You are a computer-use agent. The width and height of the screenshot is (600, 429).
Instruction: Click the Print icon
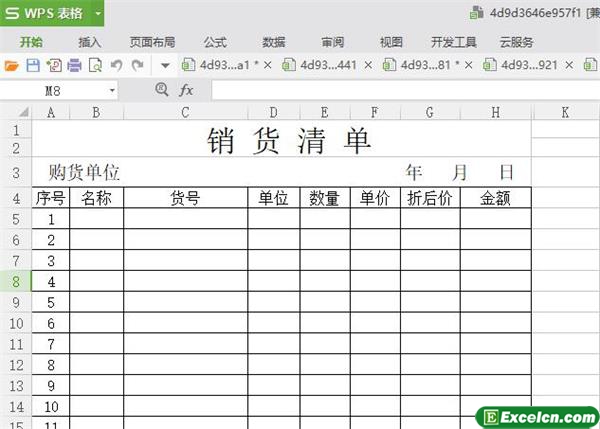coord(74,65)
